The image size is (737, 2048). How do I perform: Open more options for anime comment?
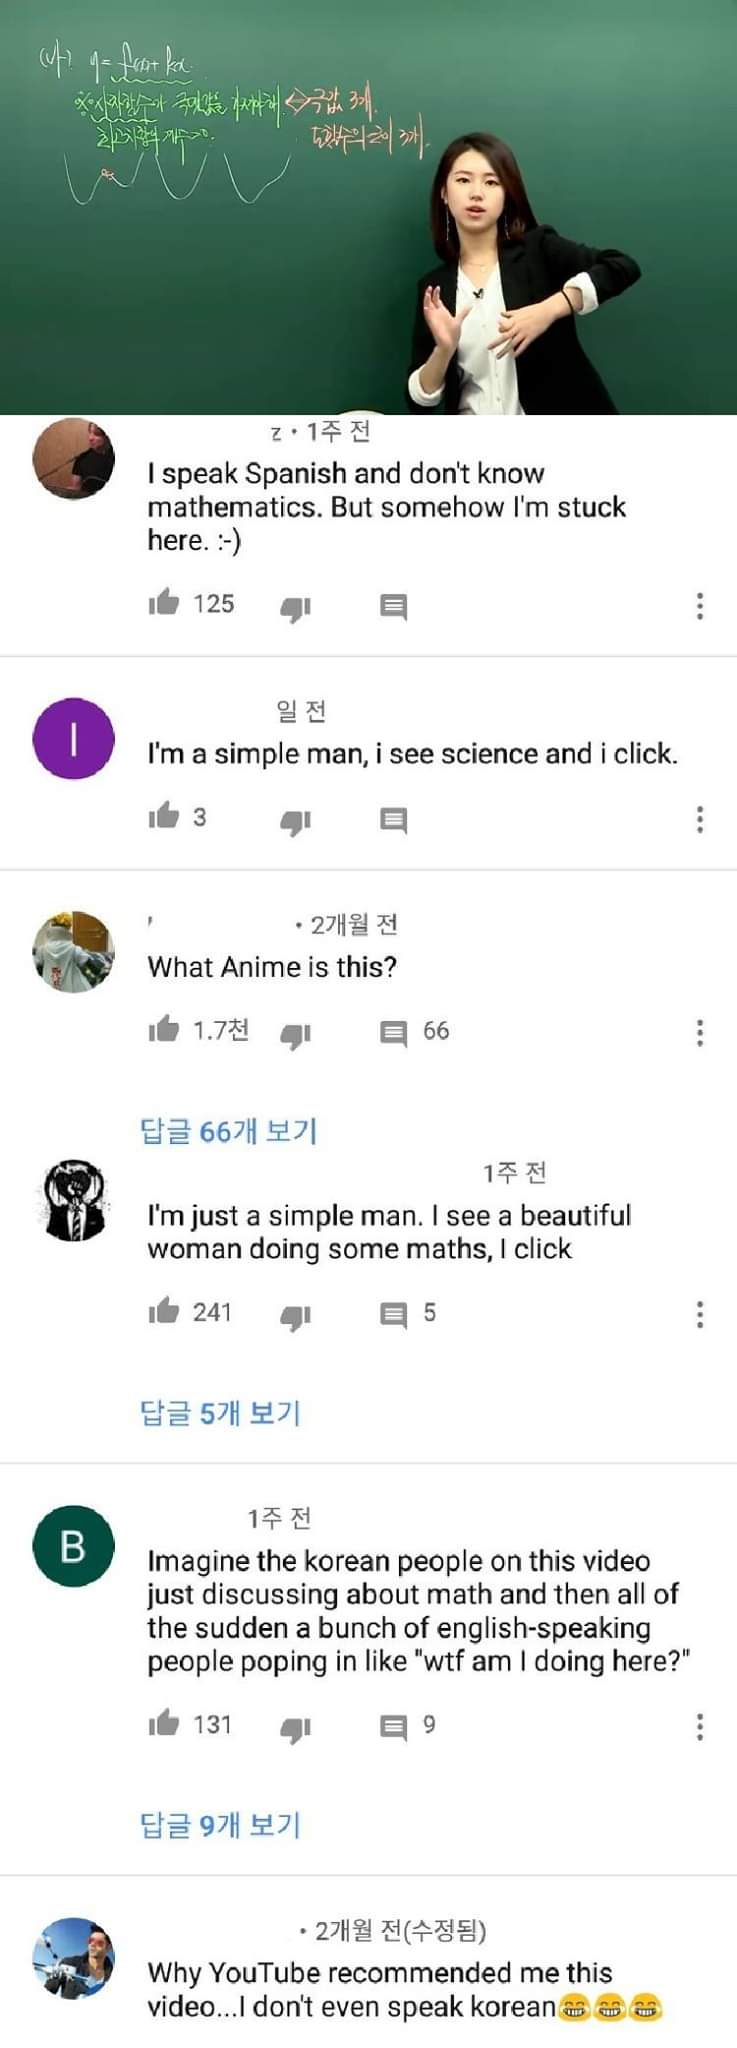700,1032
